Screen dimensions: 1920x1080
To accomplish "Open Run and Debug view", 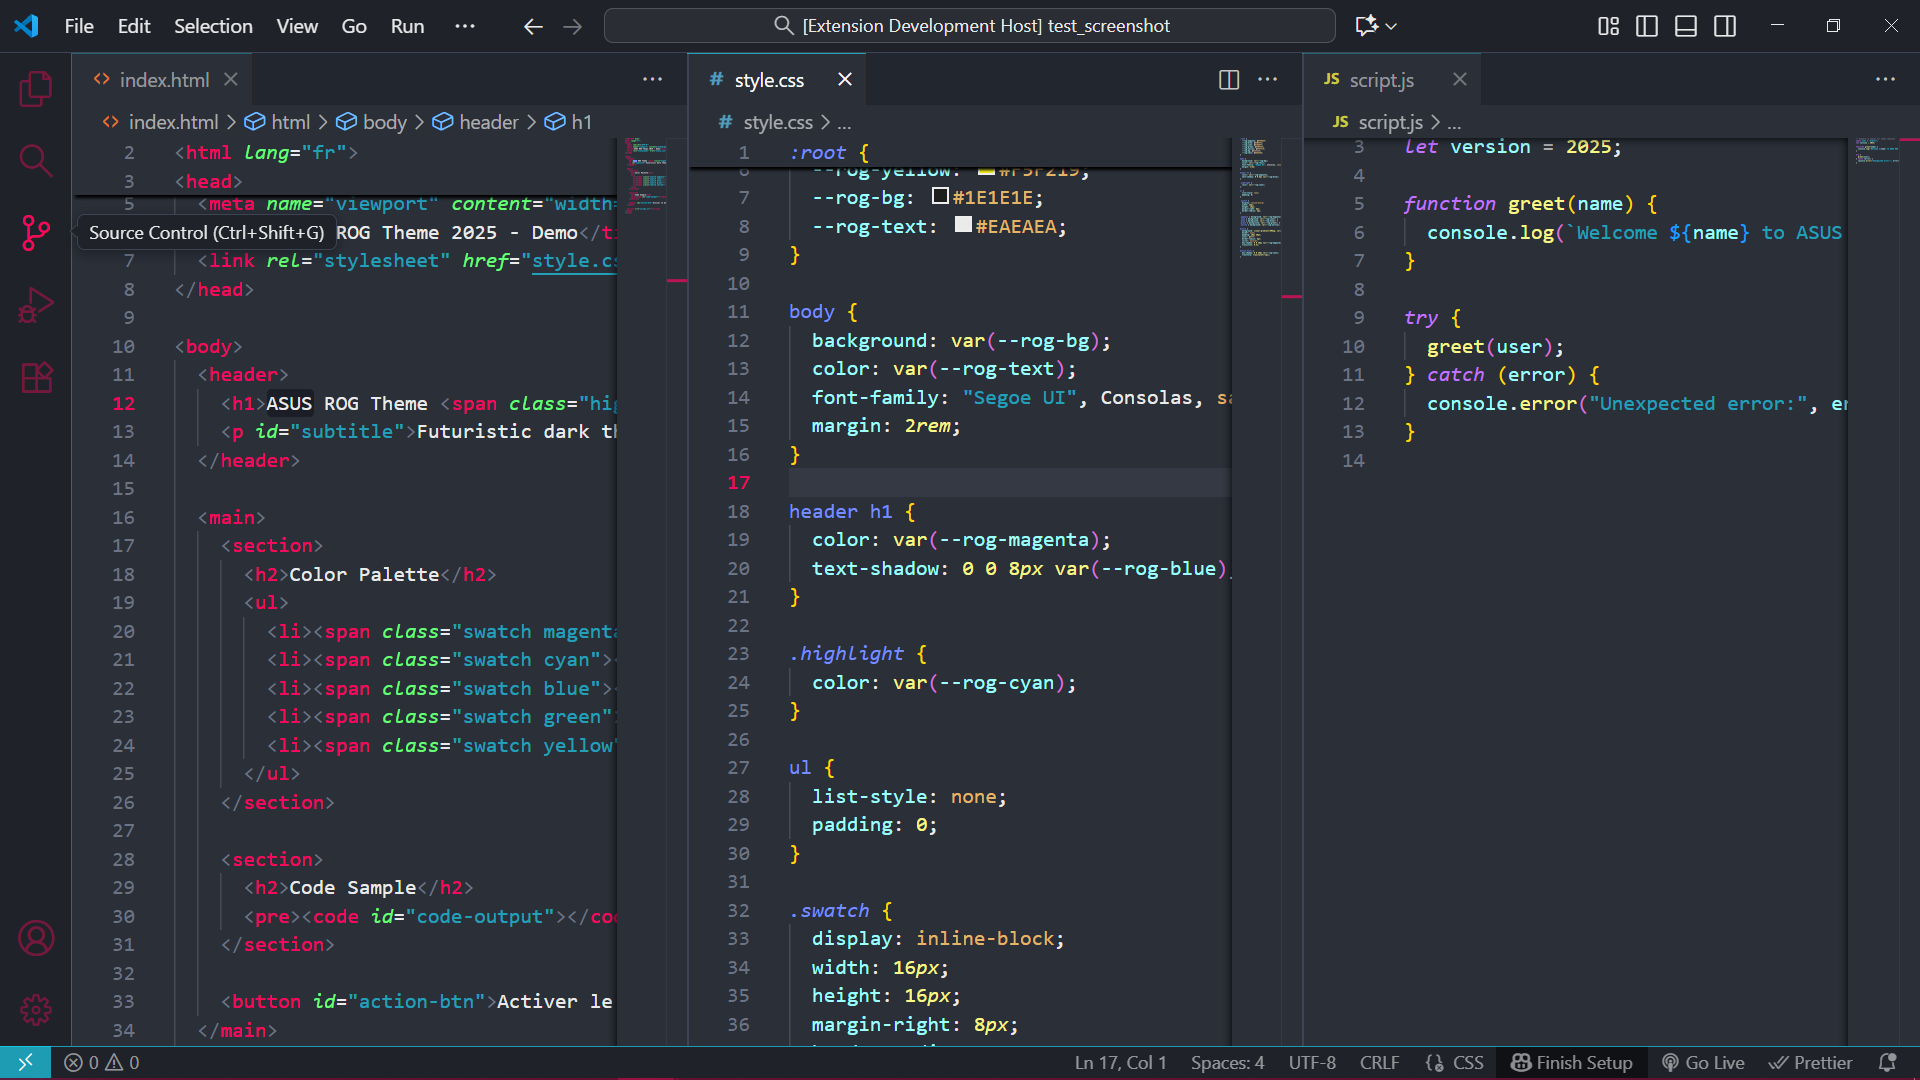I will coord(36,306).
